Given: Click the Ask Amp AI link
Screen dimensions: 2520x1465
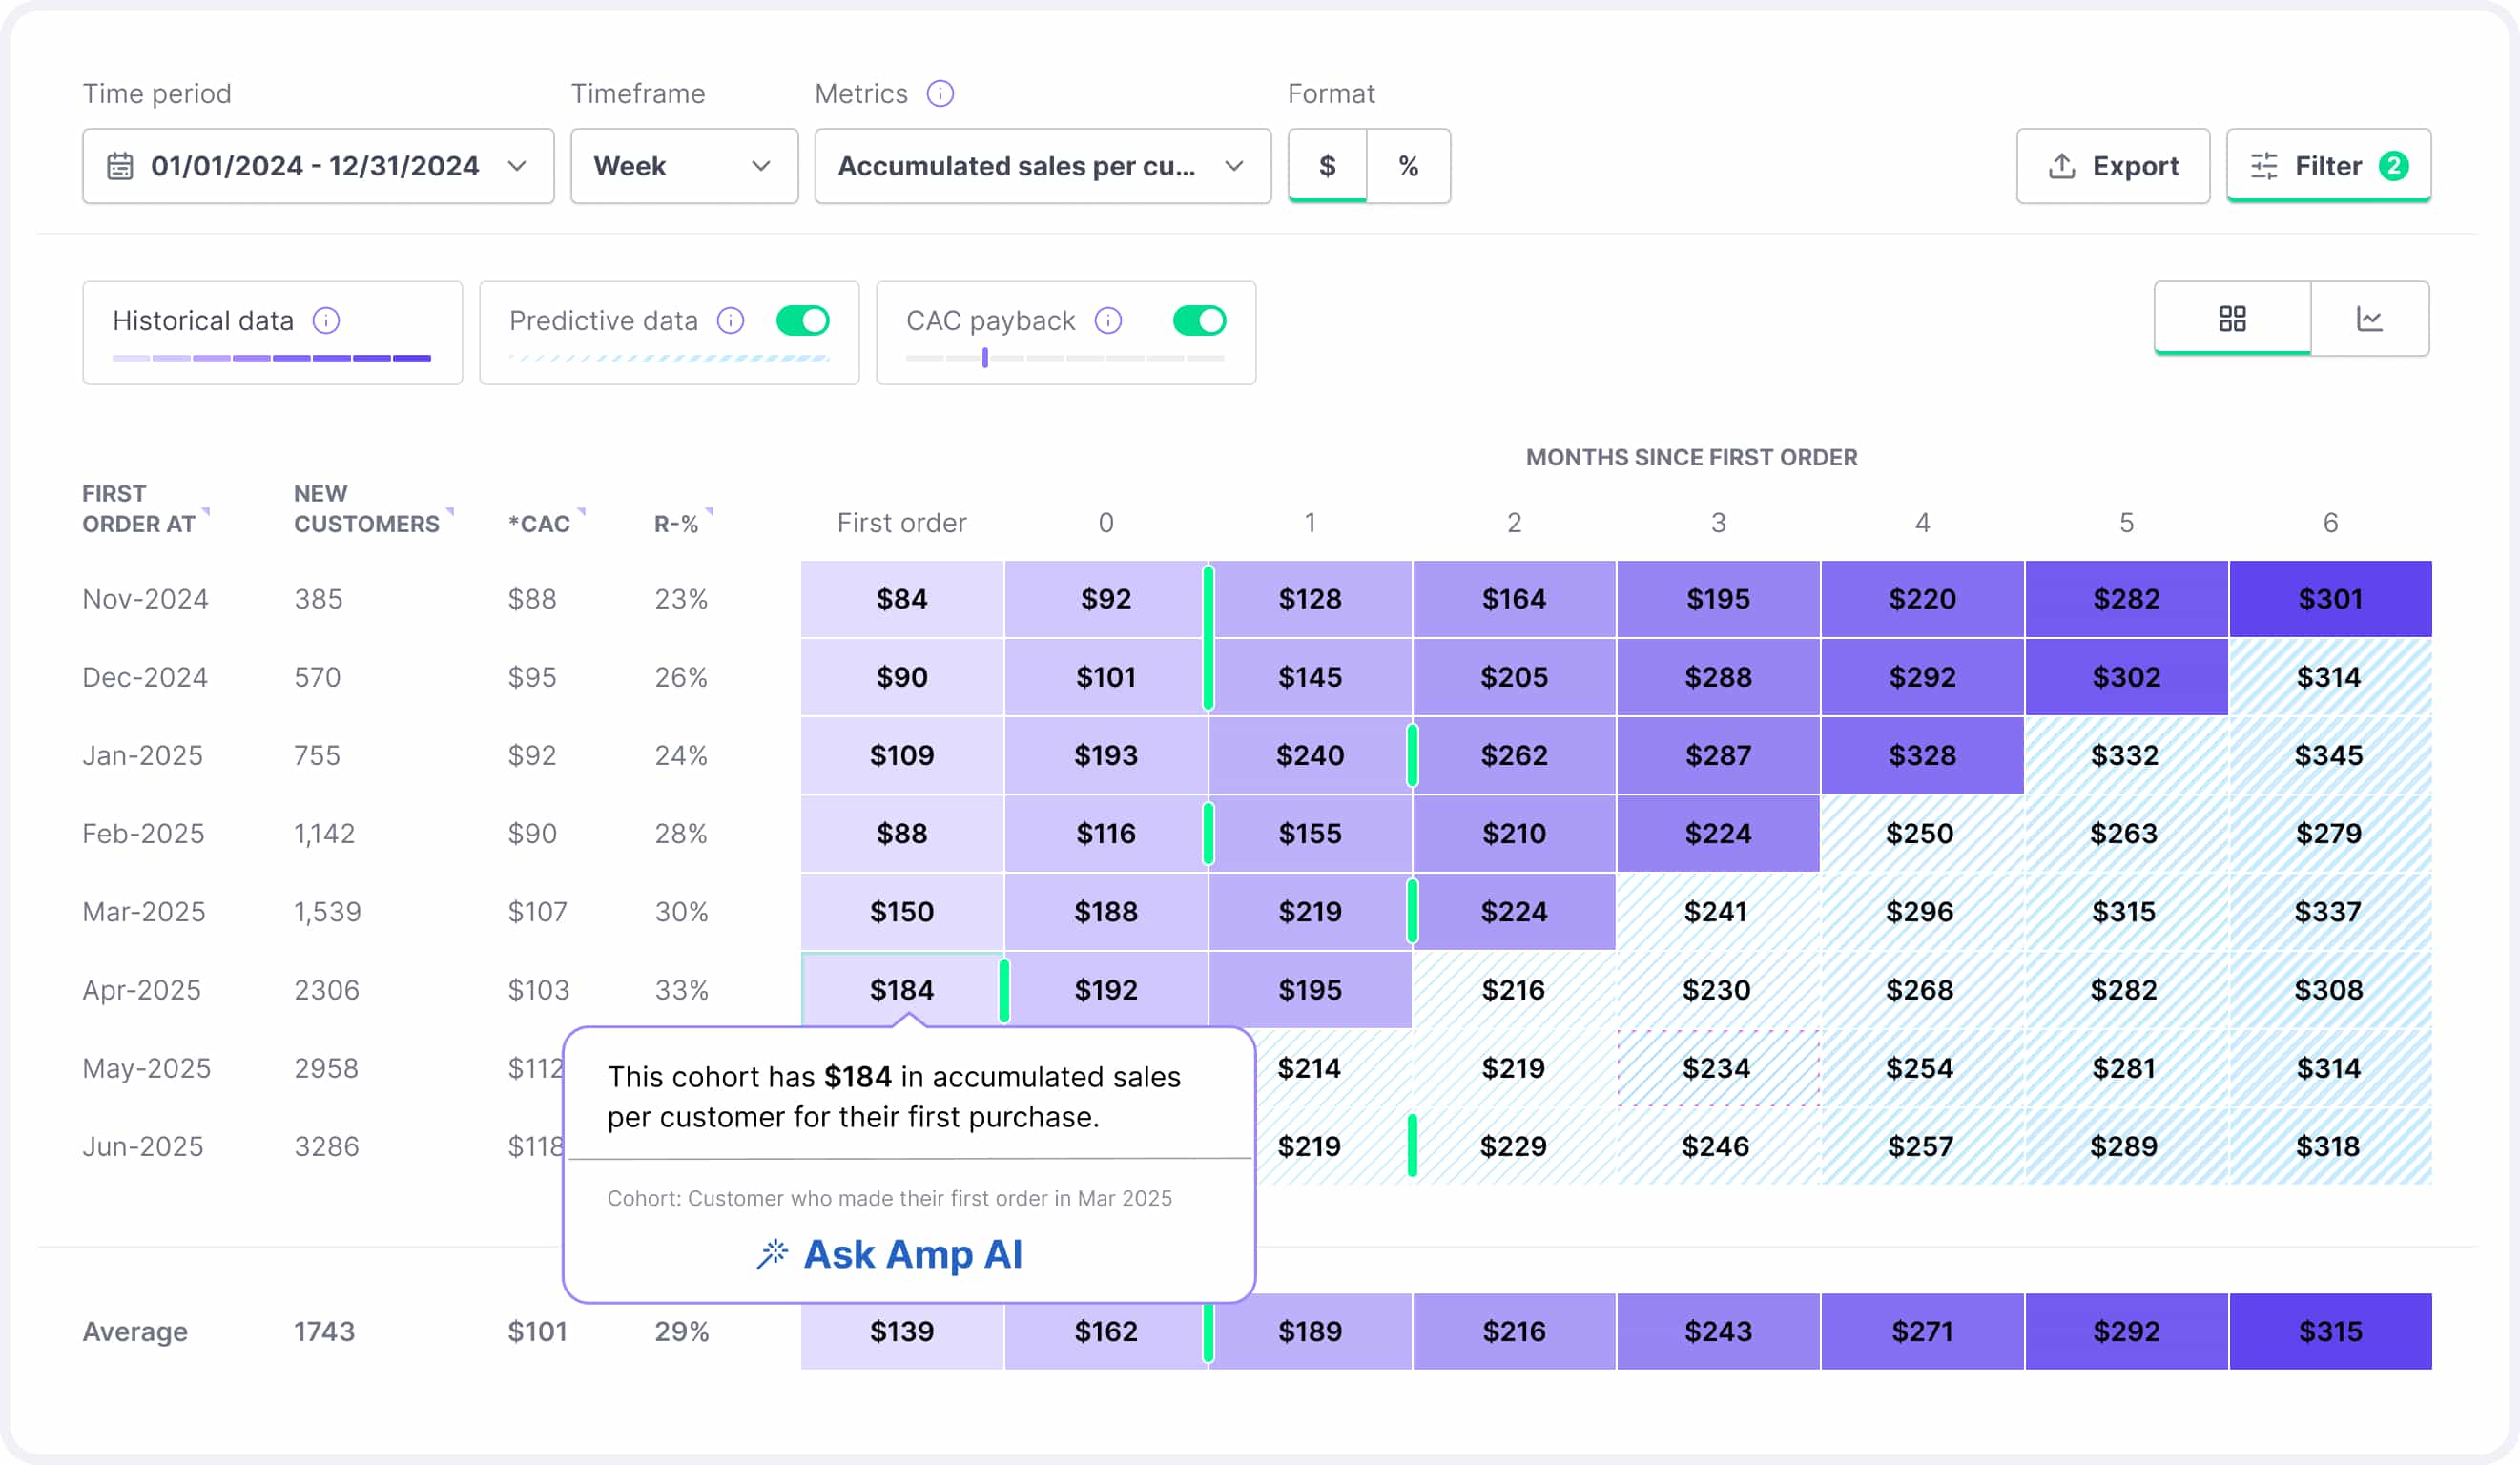Looking at the screenshot, I should (890, 1255).
